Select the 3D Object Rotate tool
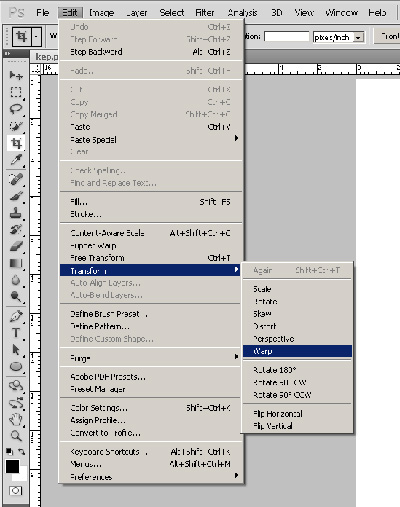The width and height of the screenshot is (400, 507). pyautogui.click(x=16, y=386)
